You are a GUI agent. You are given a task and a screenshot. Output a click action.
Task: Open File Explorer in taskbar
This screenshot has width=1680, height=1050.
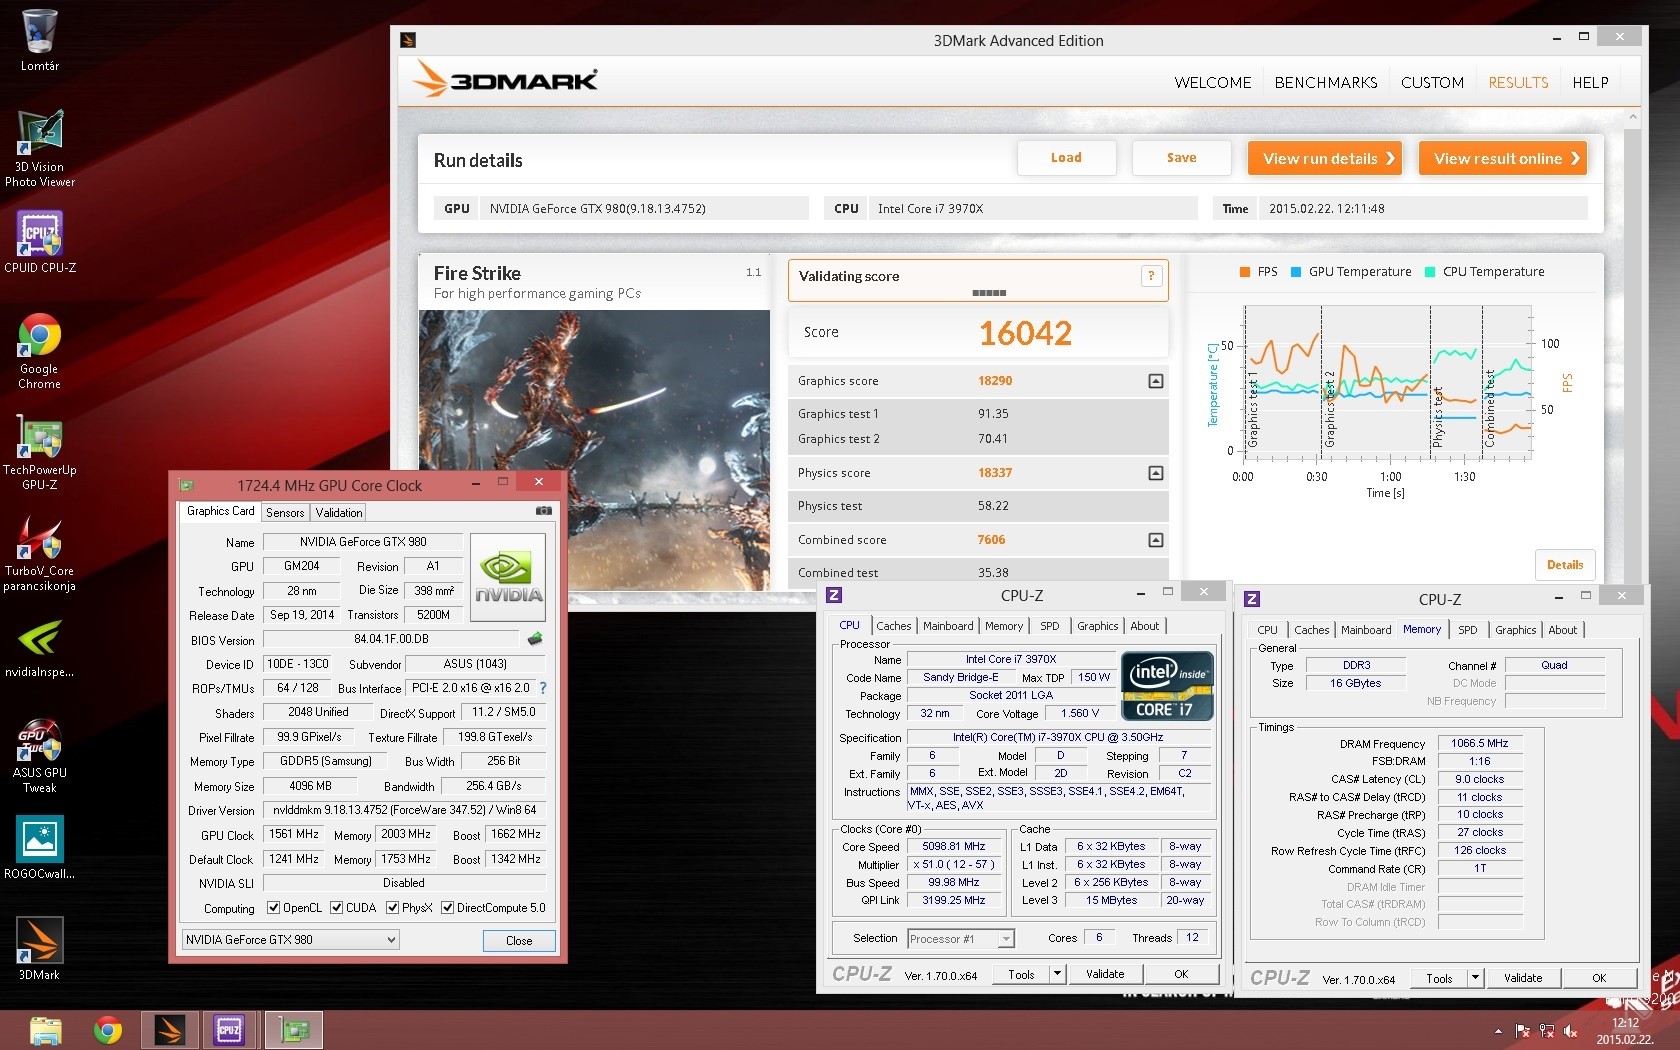click(x=46, y=1030)
